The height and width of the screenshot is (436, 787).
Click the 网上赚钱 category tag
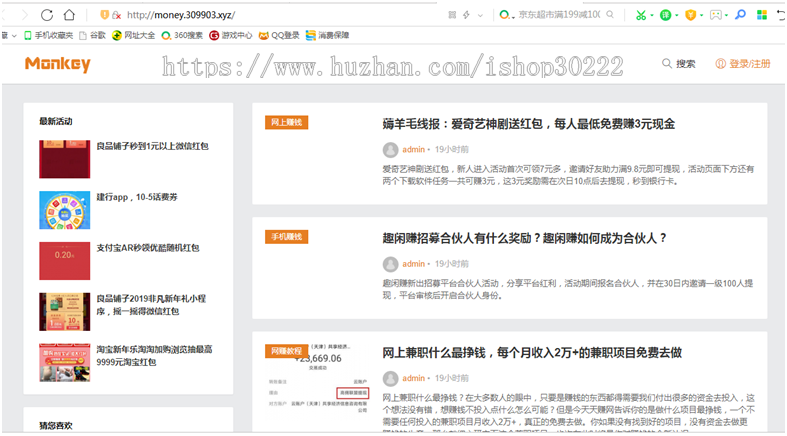(287, 122)
